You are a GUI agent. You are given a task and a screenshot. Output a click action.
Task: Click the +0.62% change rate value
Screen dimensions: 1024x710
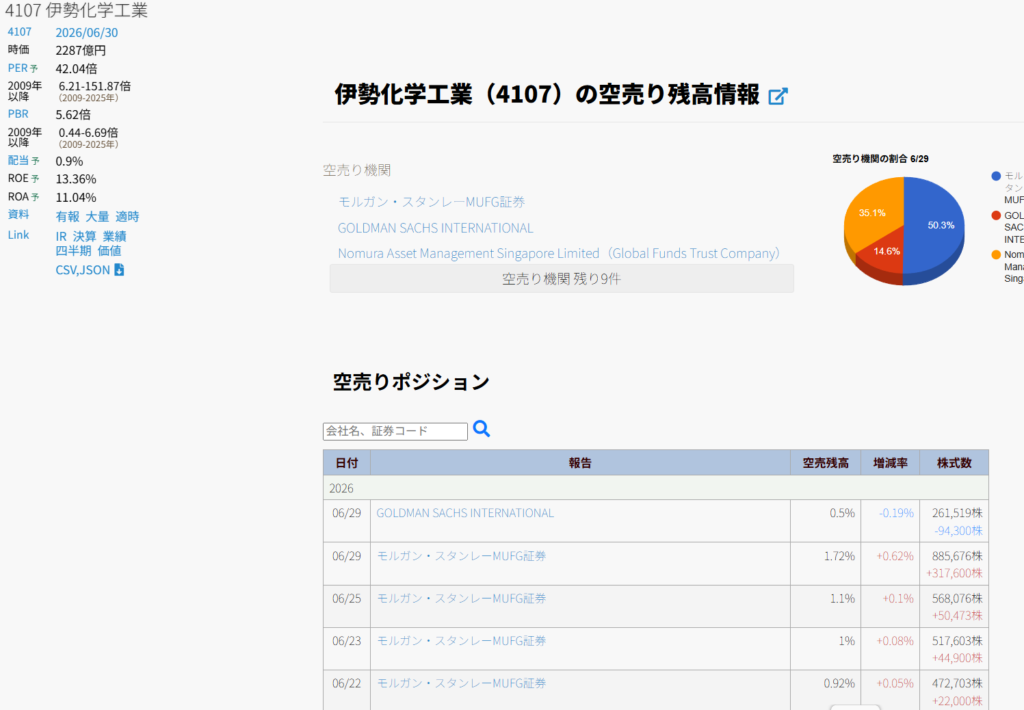click(x=895, y=556)
